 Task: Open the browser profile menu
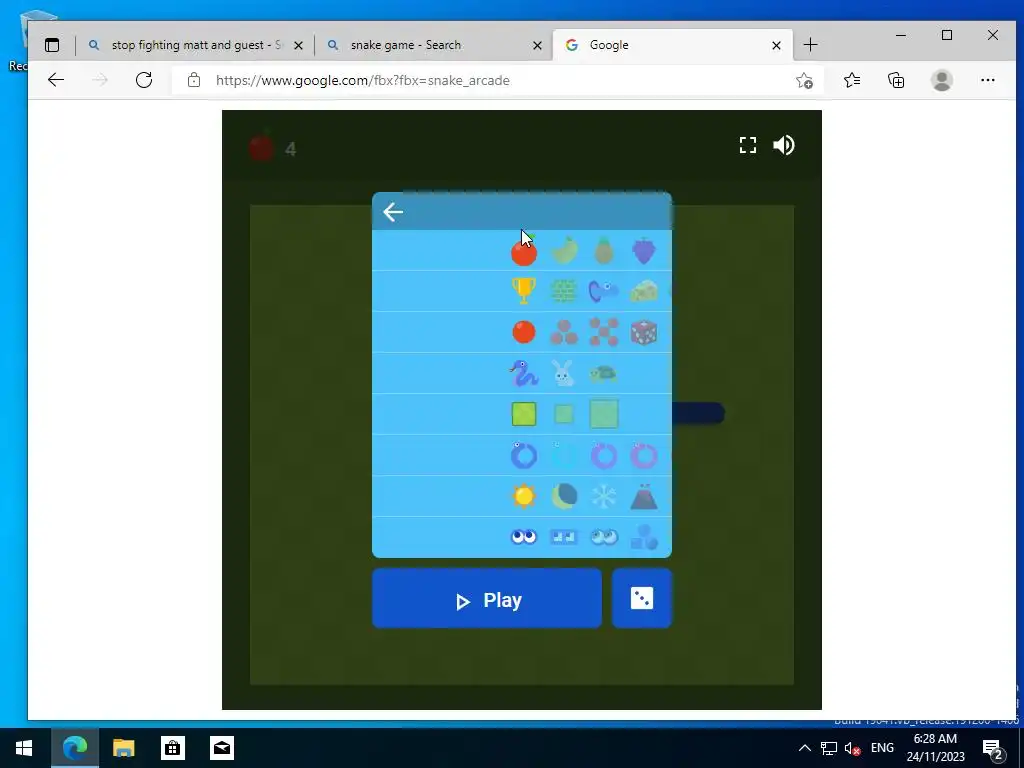pos(942,80)
